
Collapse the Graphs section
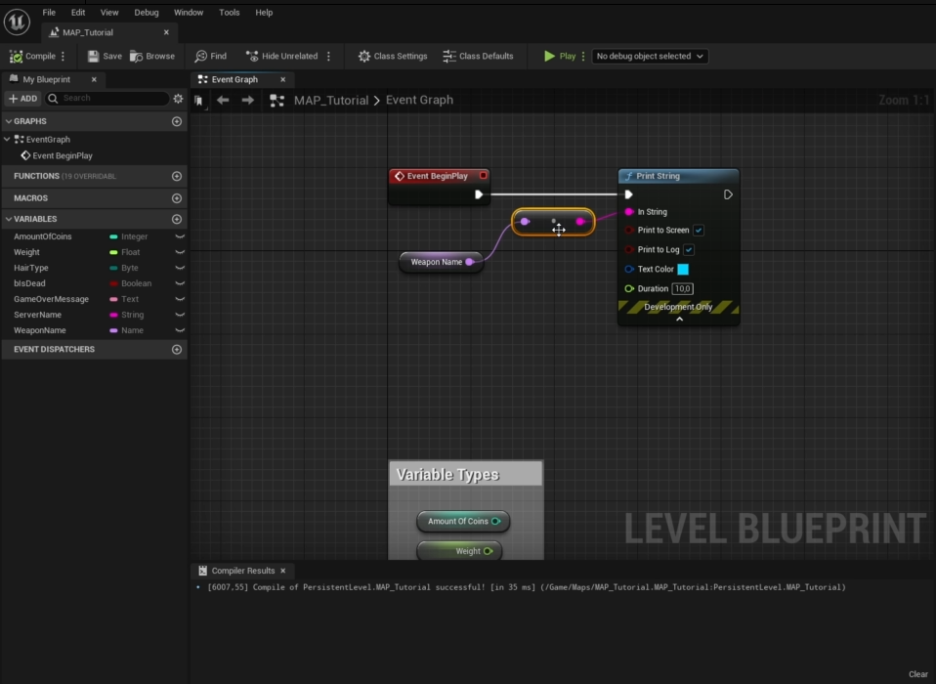[x=8, y=121]
